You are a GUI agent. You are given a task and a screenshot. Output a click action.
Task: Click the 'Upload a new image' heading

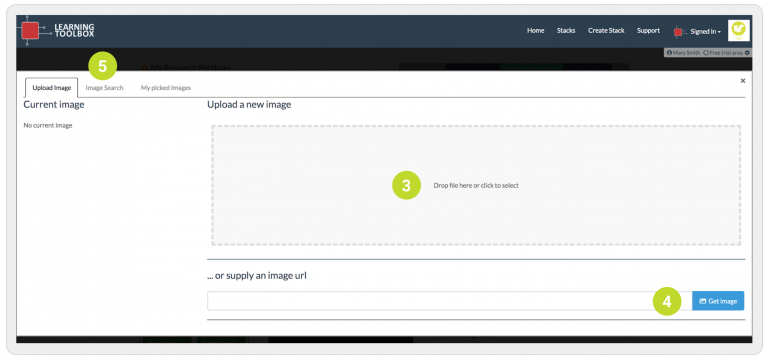coord(249,104)
